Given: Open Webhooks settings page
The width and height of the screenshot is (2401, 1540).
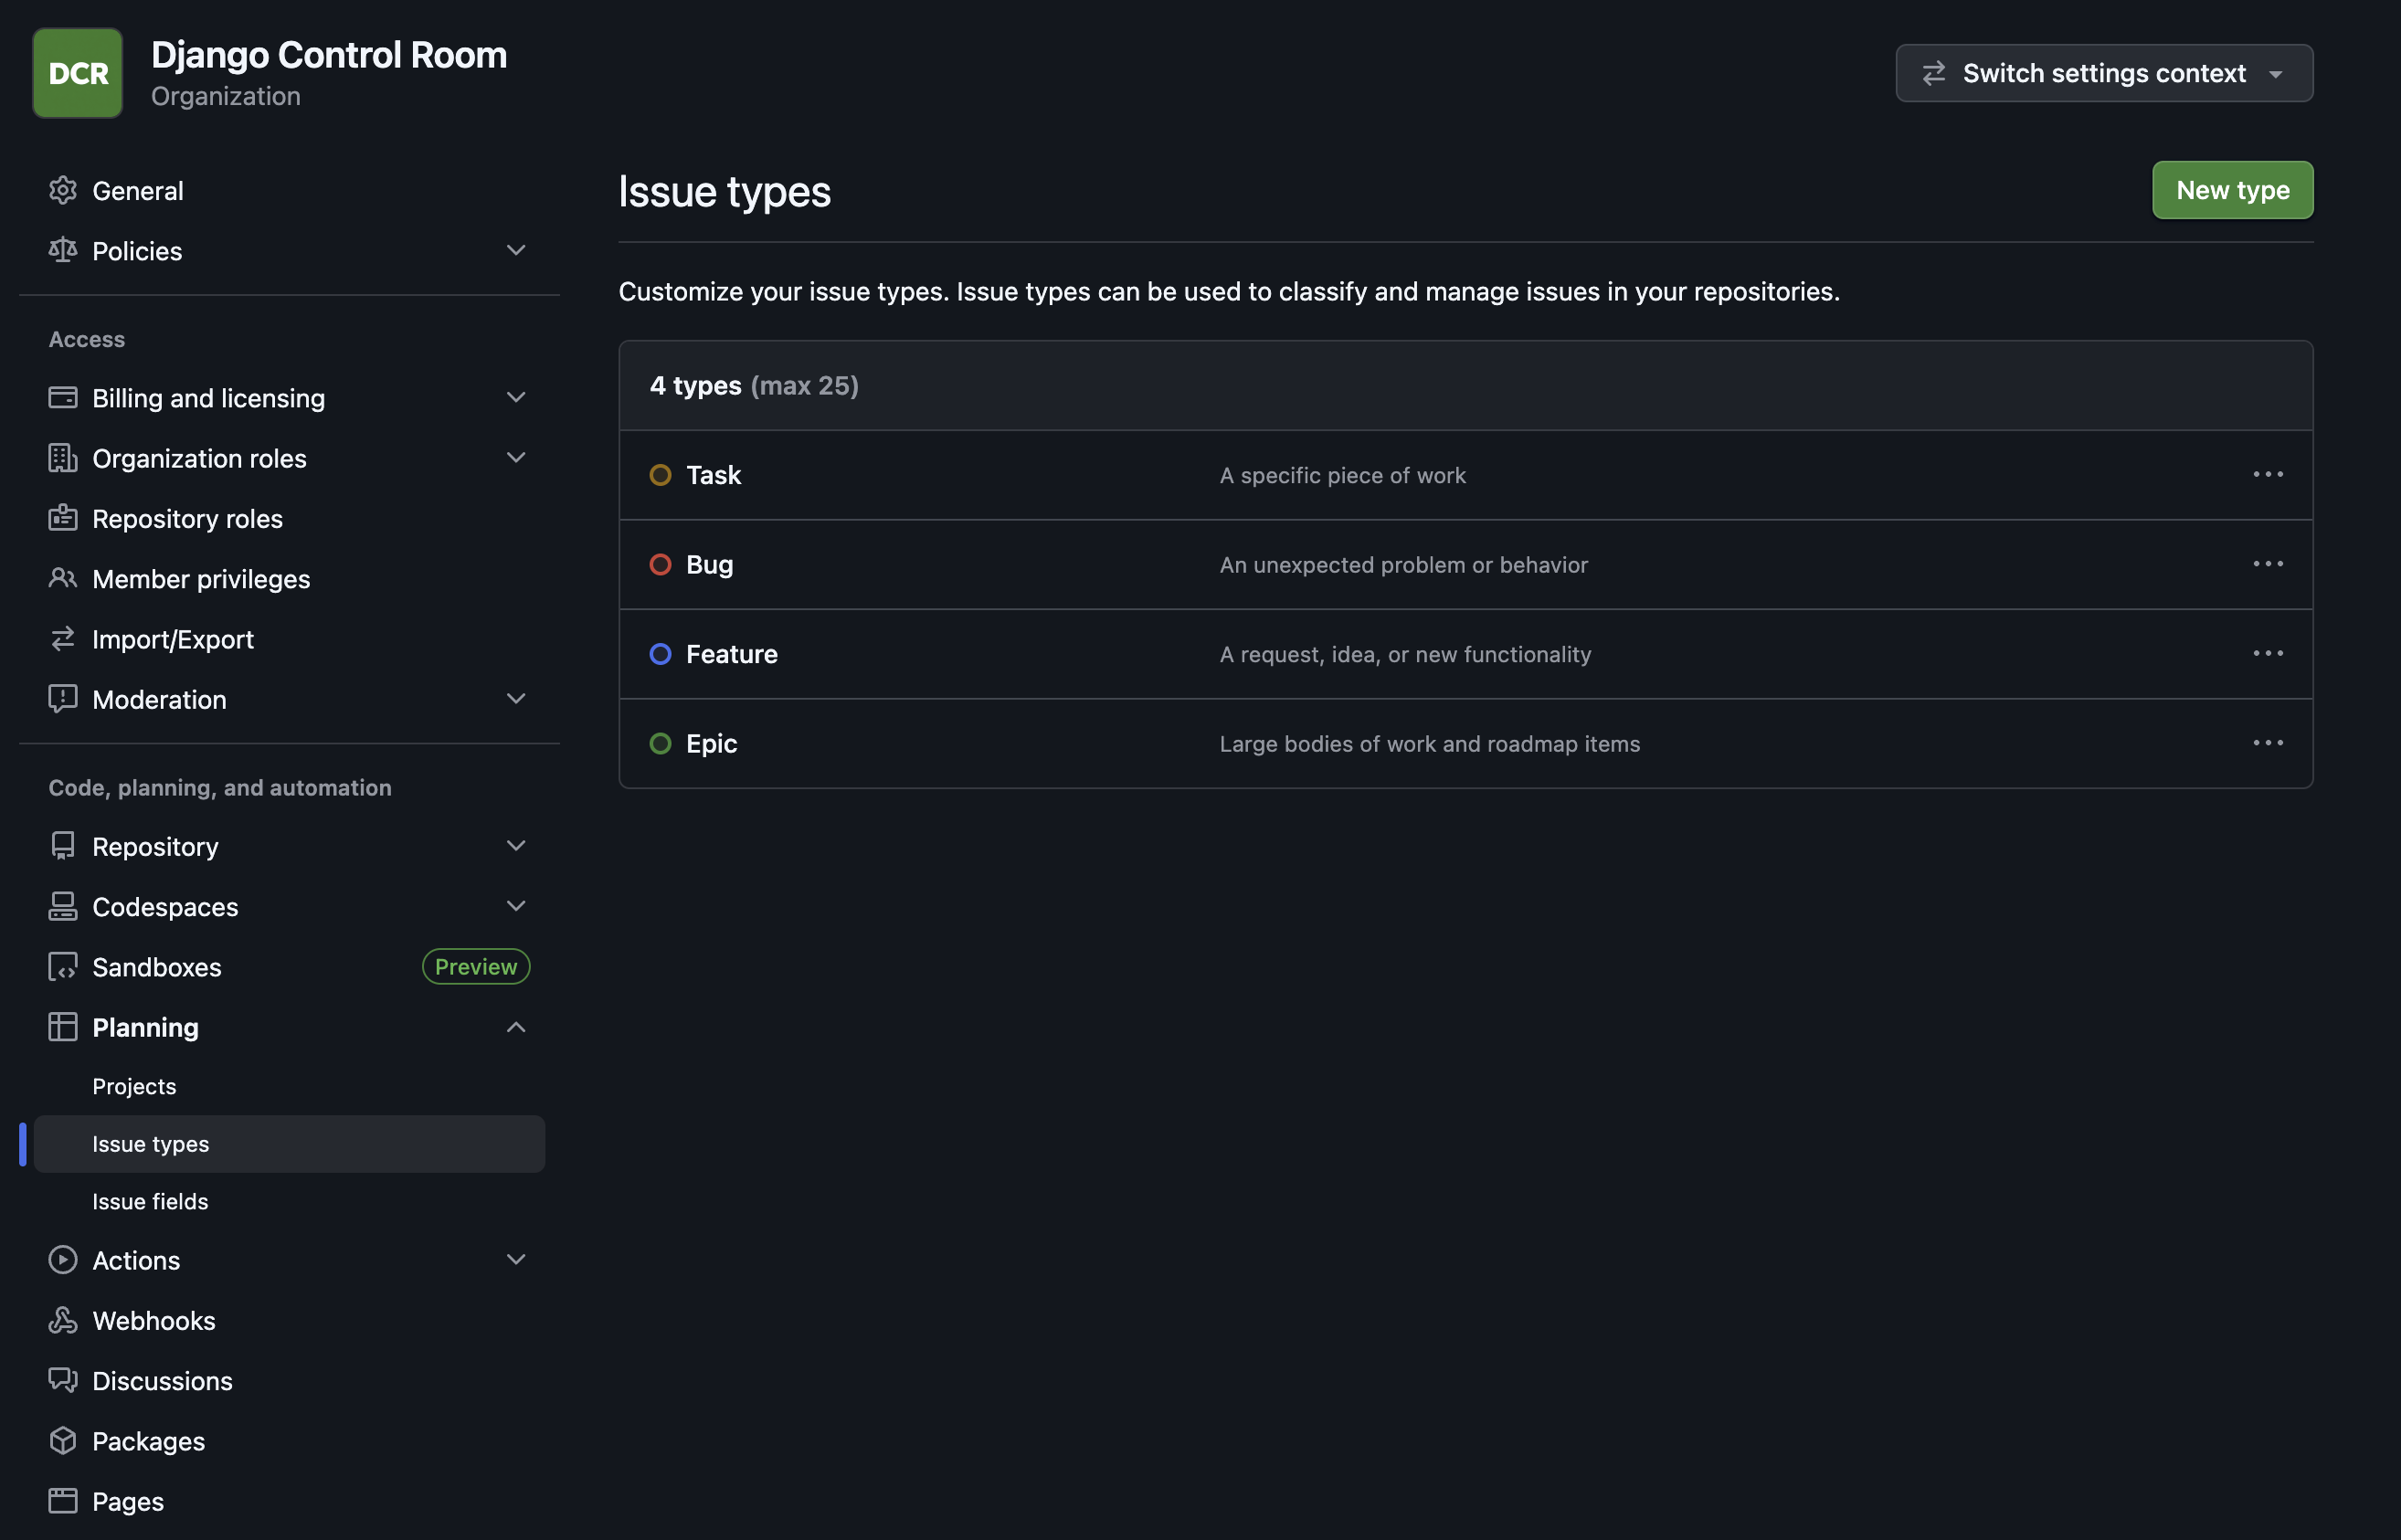Looking at the screenshot, I should [154, 1320].
